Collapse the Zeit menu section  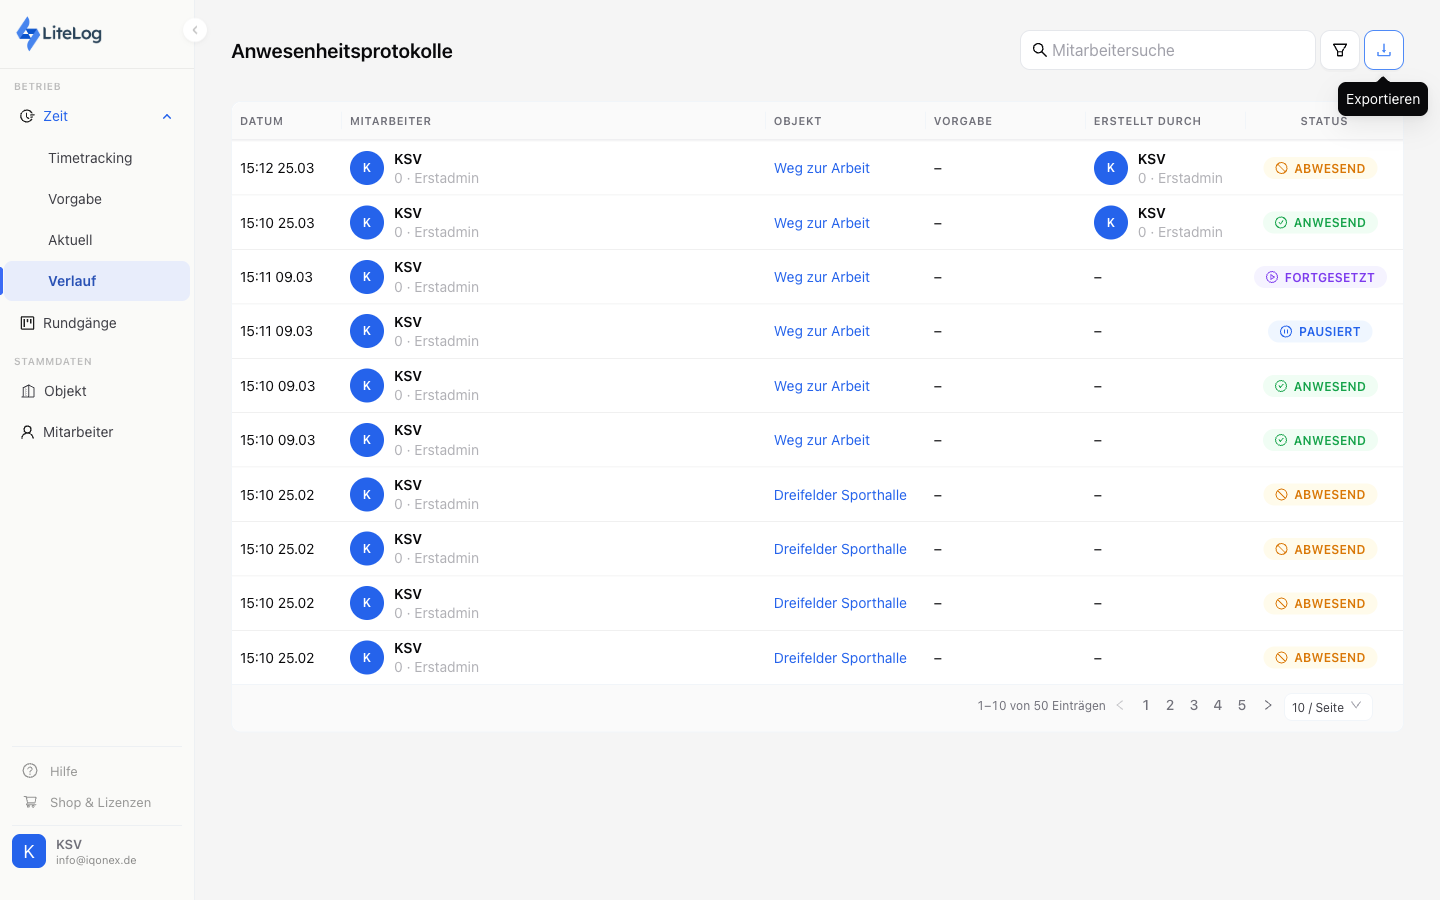point(166,116)
